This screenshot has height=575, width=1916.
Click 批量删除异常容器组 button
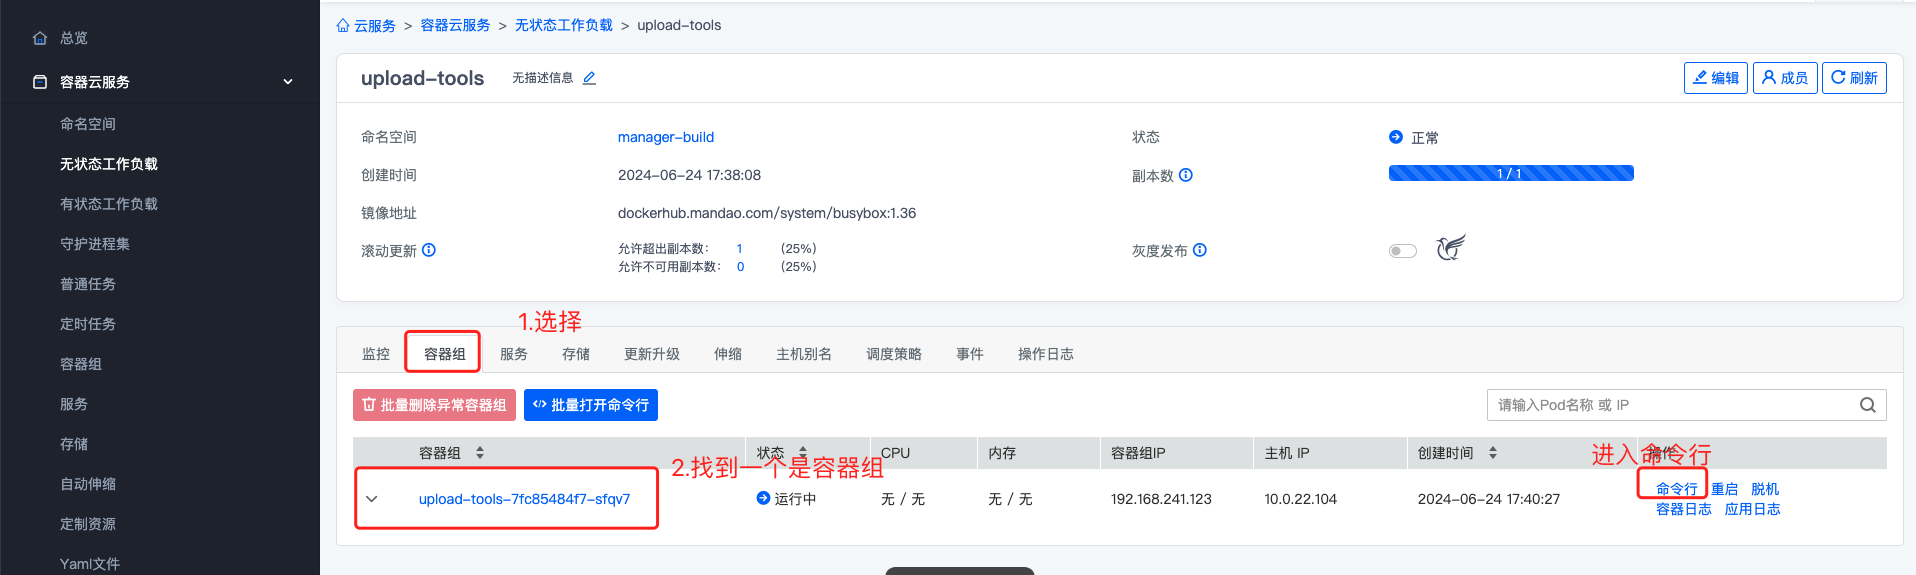click(434, 405)
